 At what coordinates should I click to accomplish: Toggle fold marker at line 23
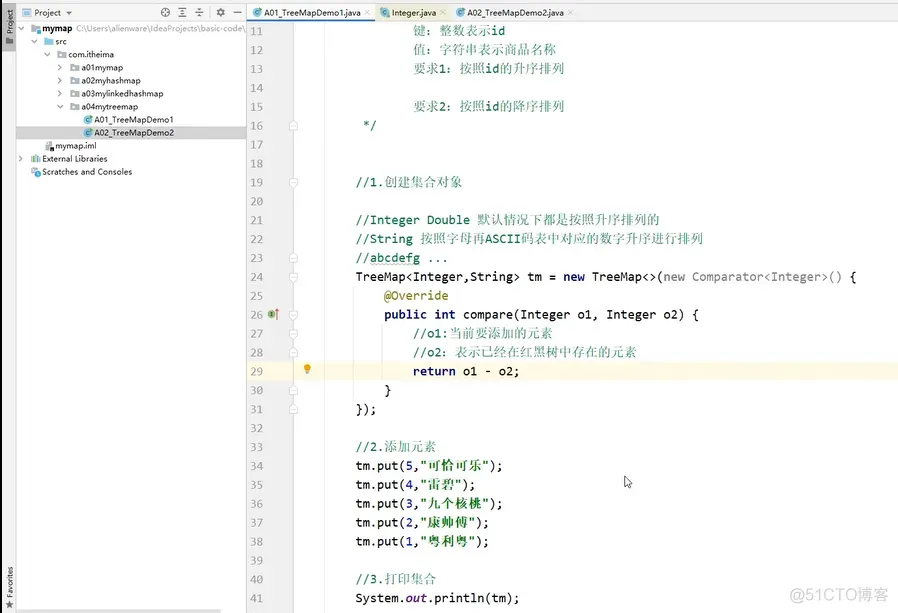293,258
